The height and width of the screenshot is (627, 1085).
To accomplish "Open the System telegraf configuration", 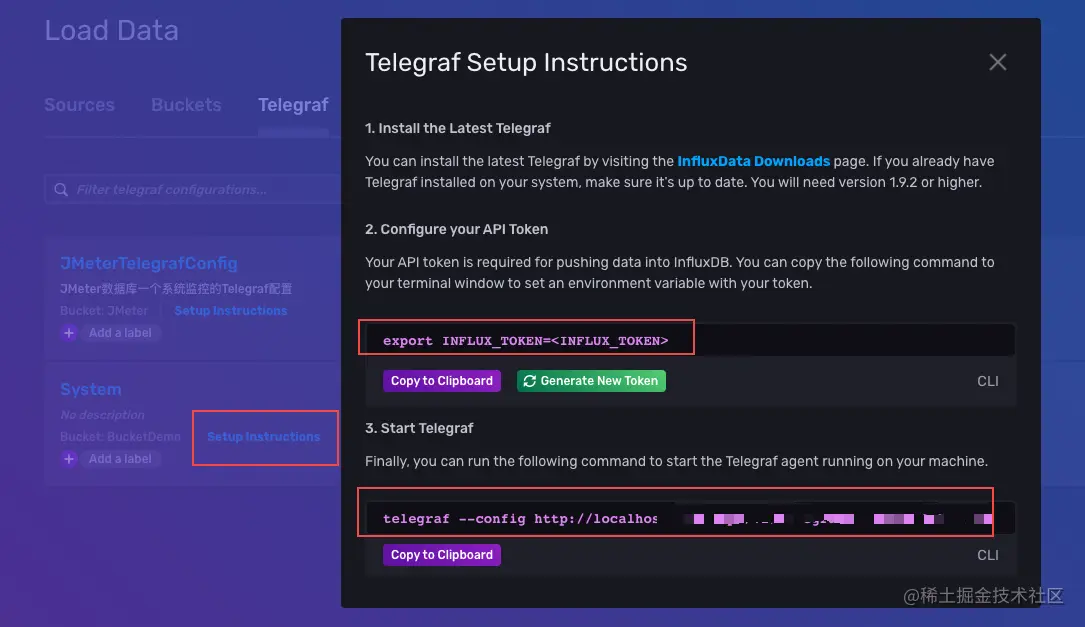I will click(91, 390).
